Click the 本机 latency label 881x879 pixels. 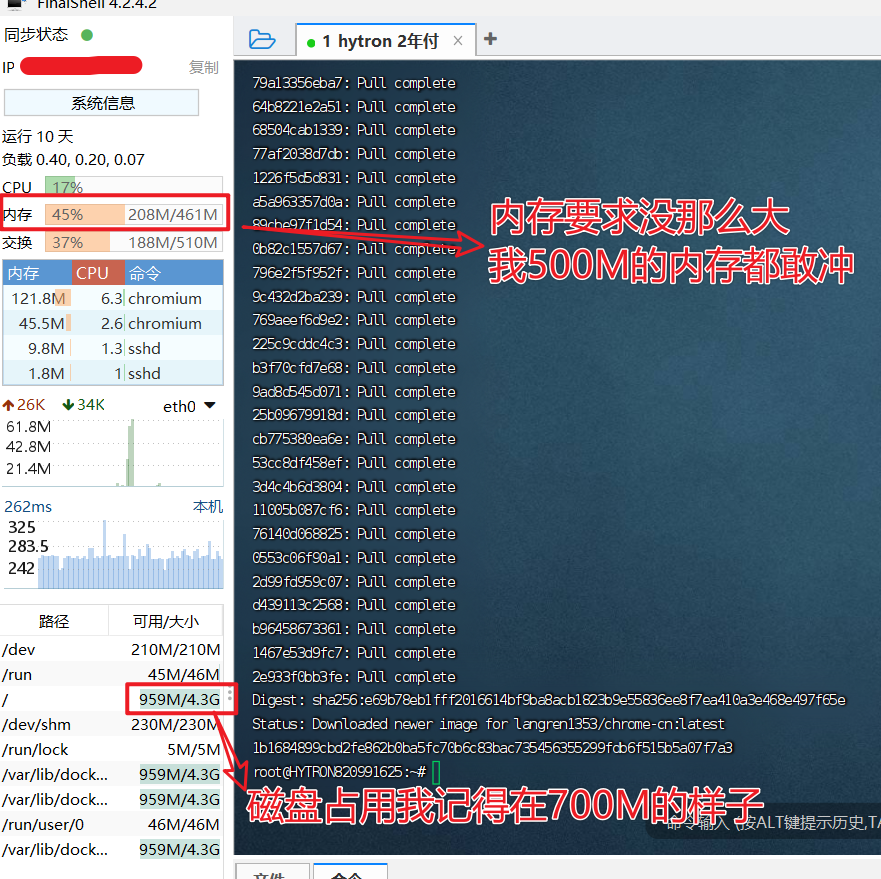coord(207,507)
